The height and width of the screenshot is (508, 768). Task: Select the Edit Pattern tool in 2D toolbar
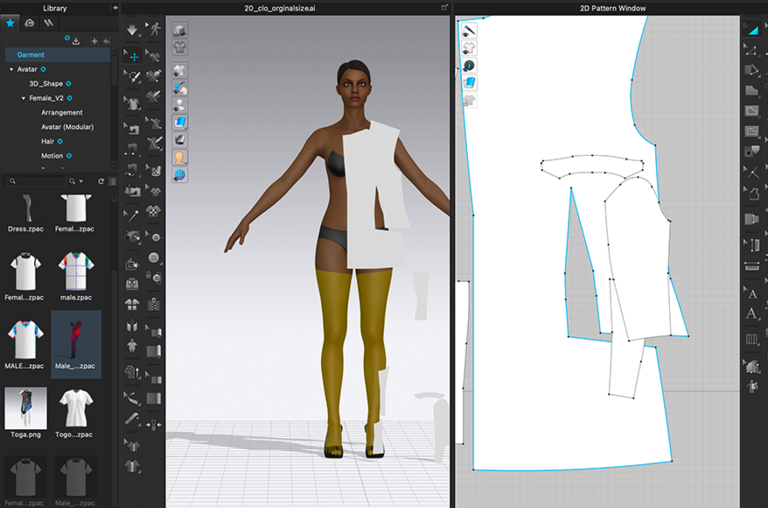pos(751,51)
